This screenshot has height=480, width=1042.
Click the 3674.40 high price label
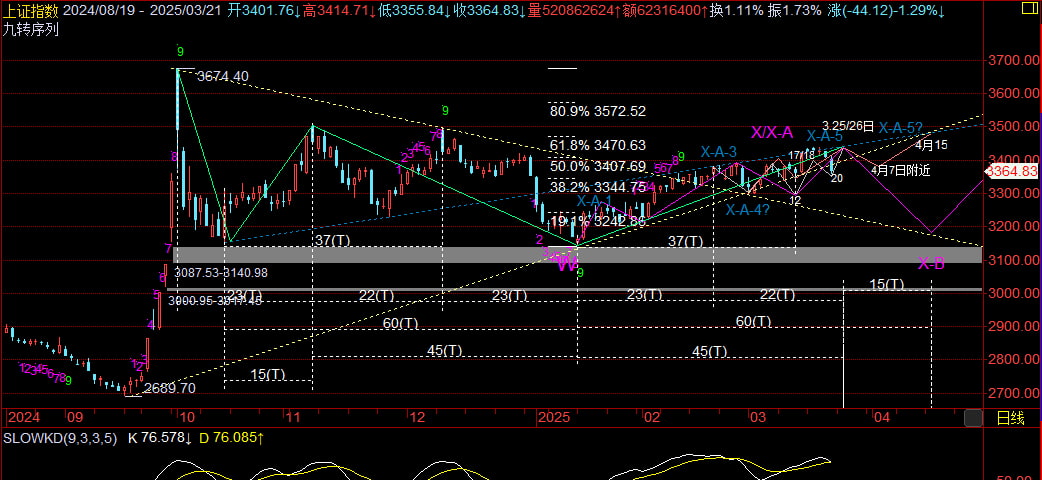[223, 76]
